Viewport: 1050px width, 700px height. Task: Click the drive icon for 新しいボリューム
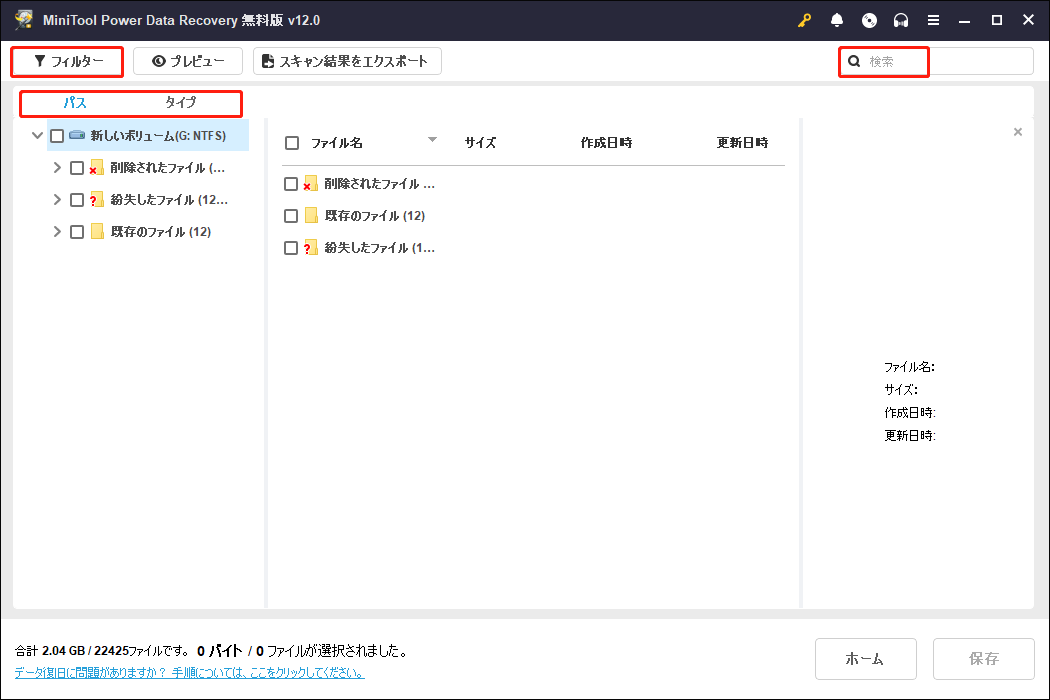(77, 135)
